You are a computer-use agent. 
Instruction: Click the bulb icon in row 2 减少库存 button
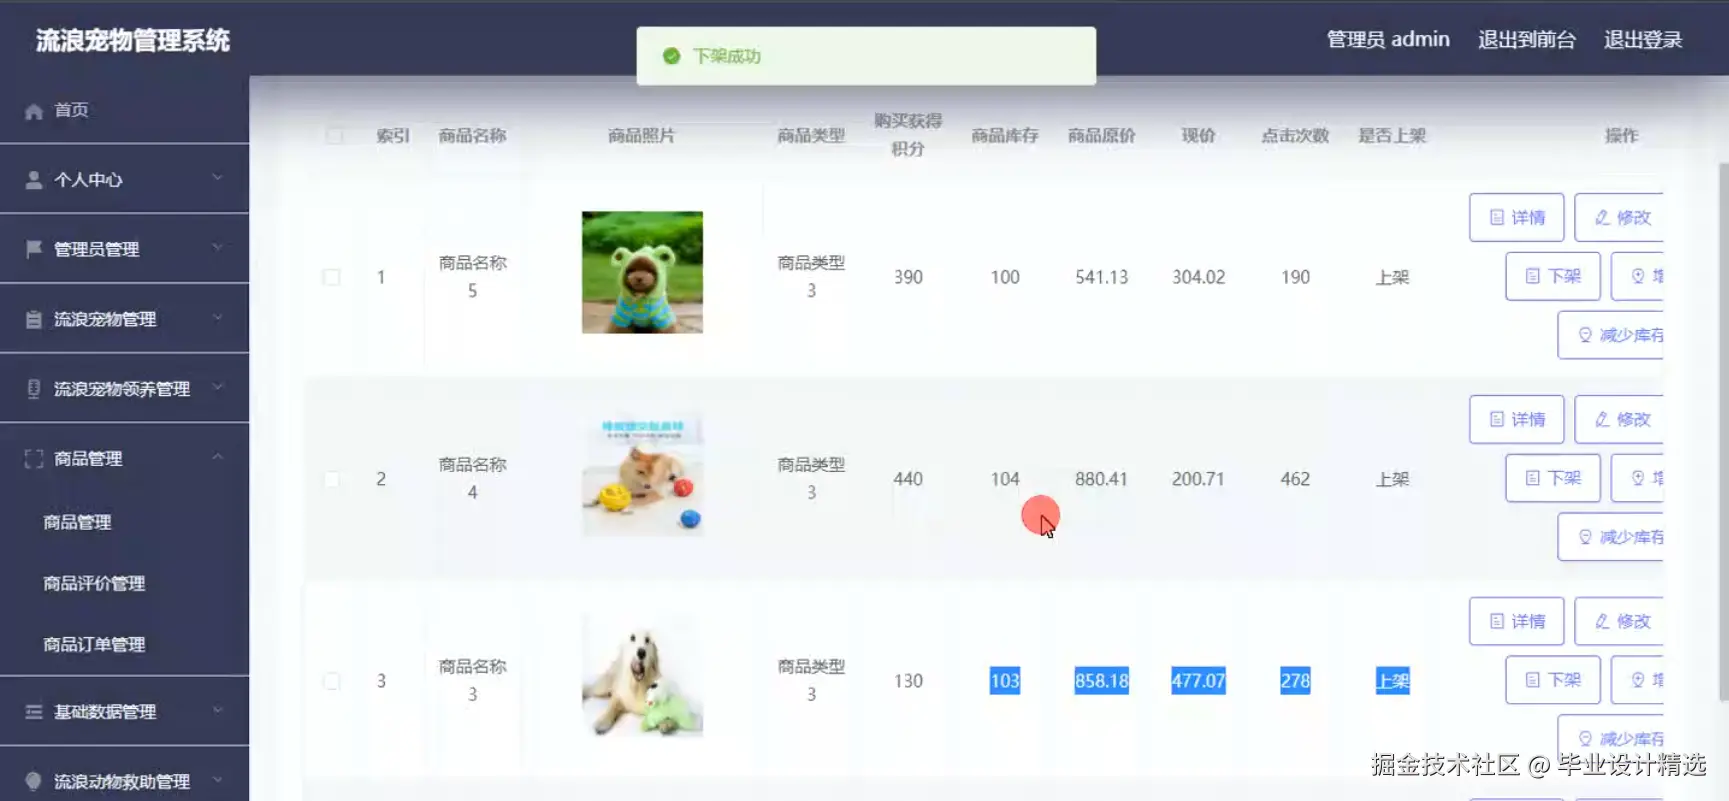1585,537
